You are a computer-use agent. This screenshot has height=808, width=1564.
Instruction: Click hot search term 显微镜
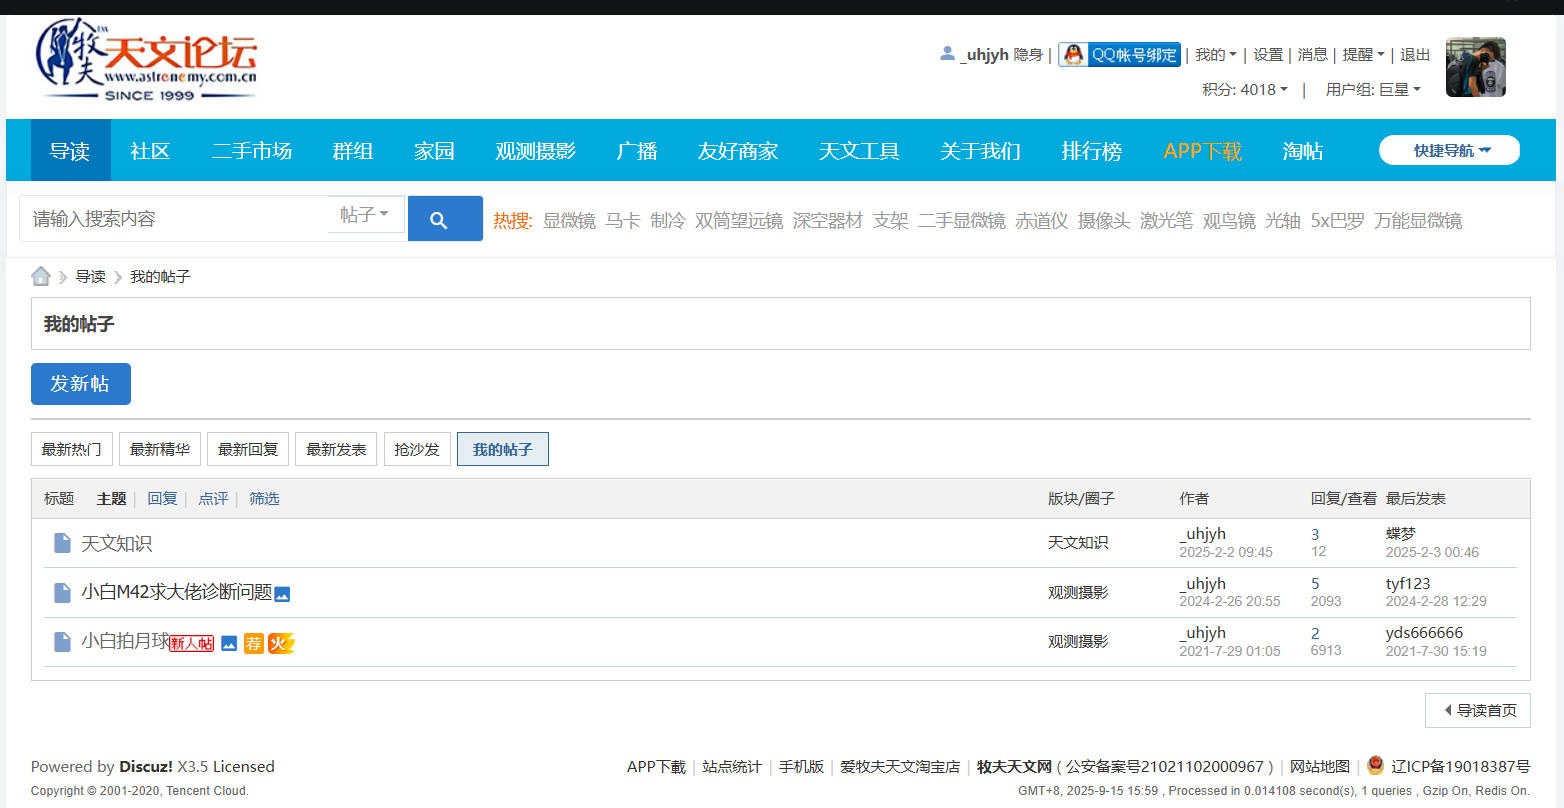tap(569, 220)
